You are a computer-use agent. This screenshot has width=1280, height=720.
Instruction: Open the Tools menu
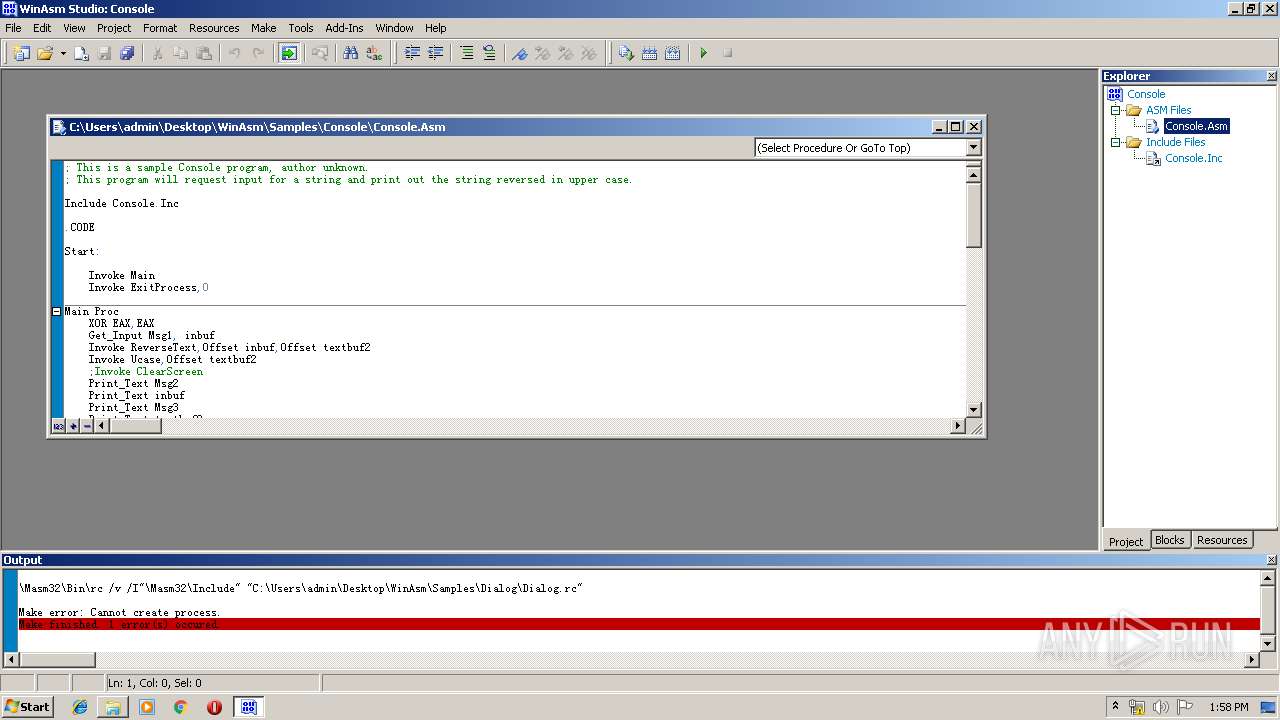(301, 28)
